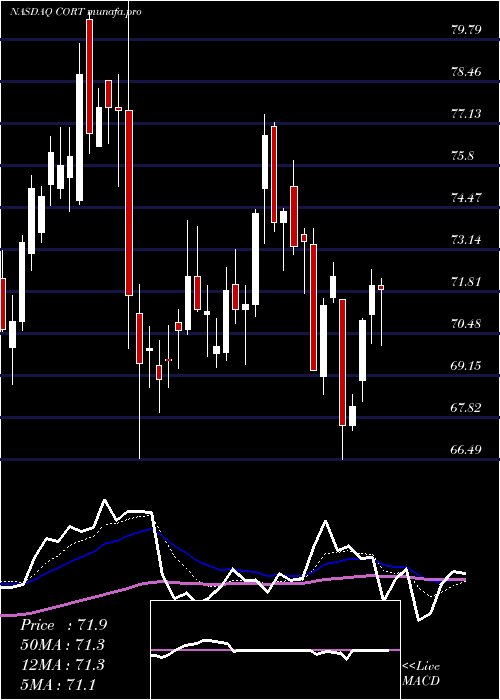This screenshot has width=500, height=700.
Task: Click the <<Live MACD label
Action: pos(421,673)
